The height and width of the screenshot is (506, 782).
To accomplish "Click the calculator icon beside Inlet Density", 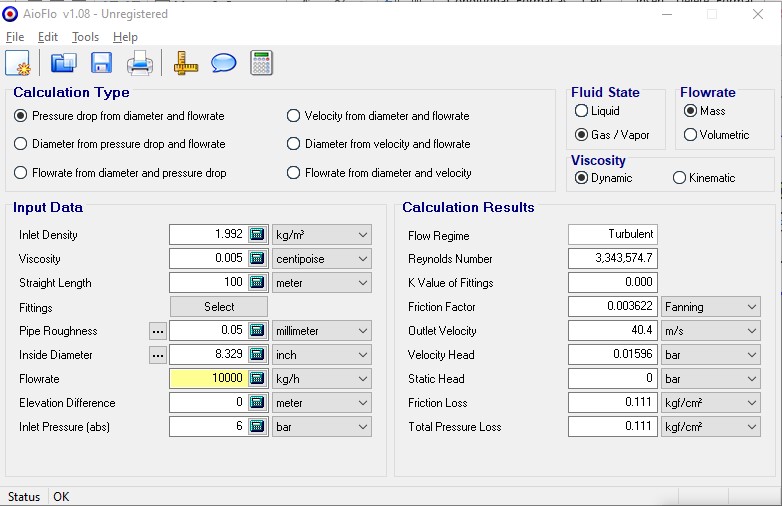I will pos(257,235).
